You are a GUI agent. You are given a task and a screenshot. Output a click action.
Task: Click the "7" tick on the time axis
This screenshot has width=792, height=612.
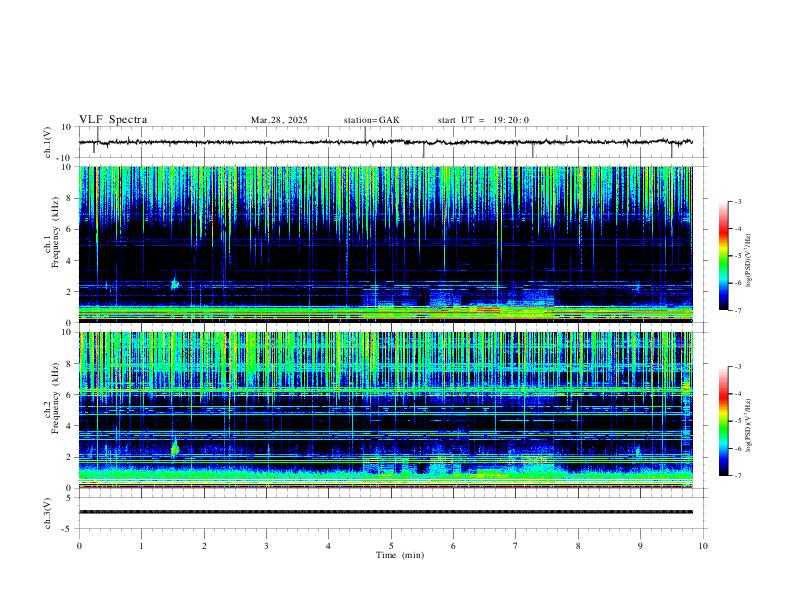516,546
